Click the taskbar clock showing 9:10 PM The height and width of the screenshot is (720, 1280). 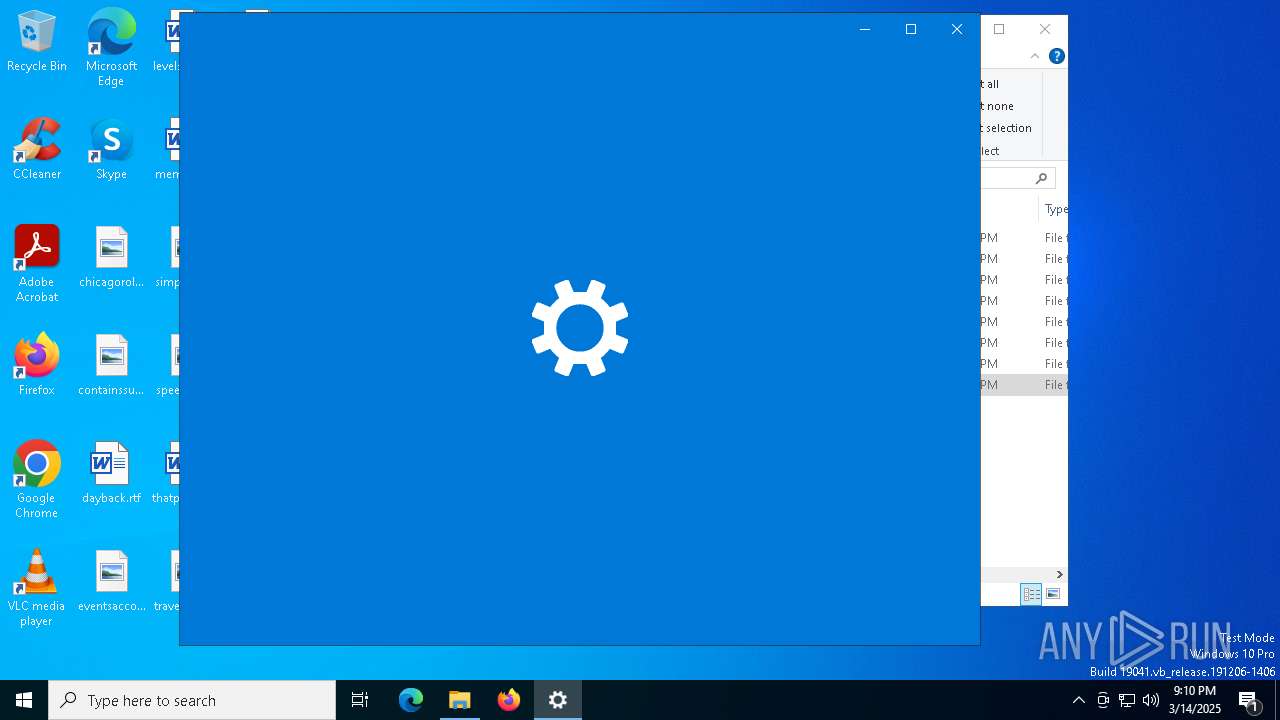click(1195, 700)
